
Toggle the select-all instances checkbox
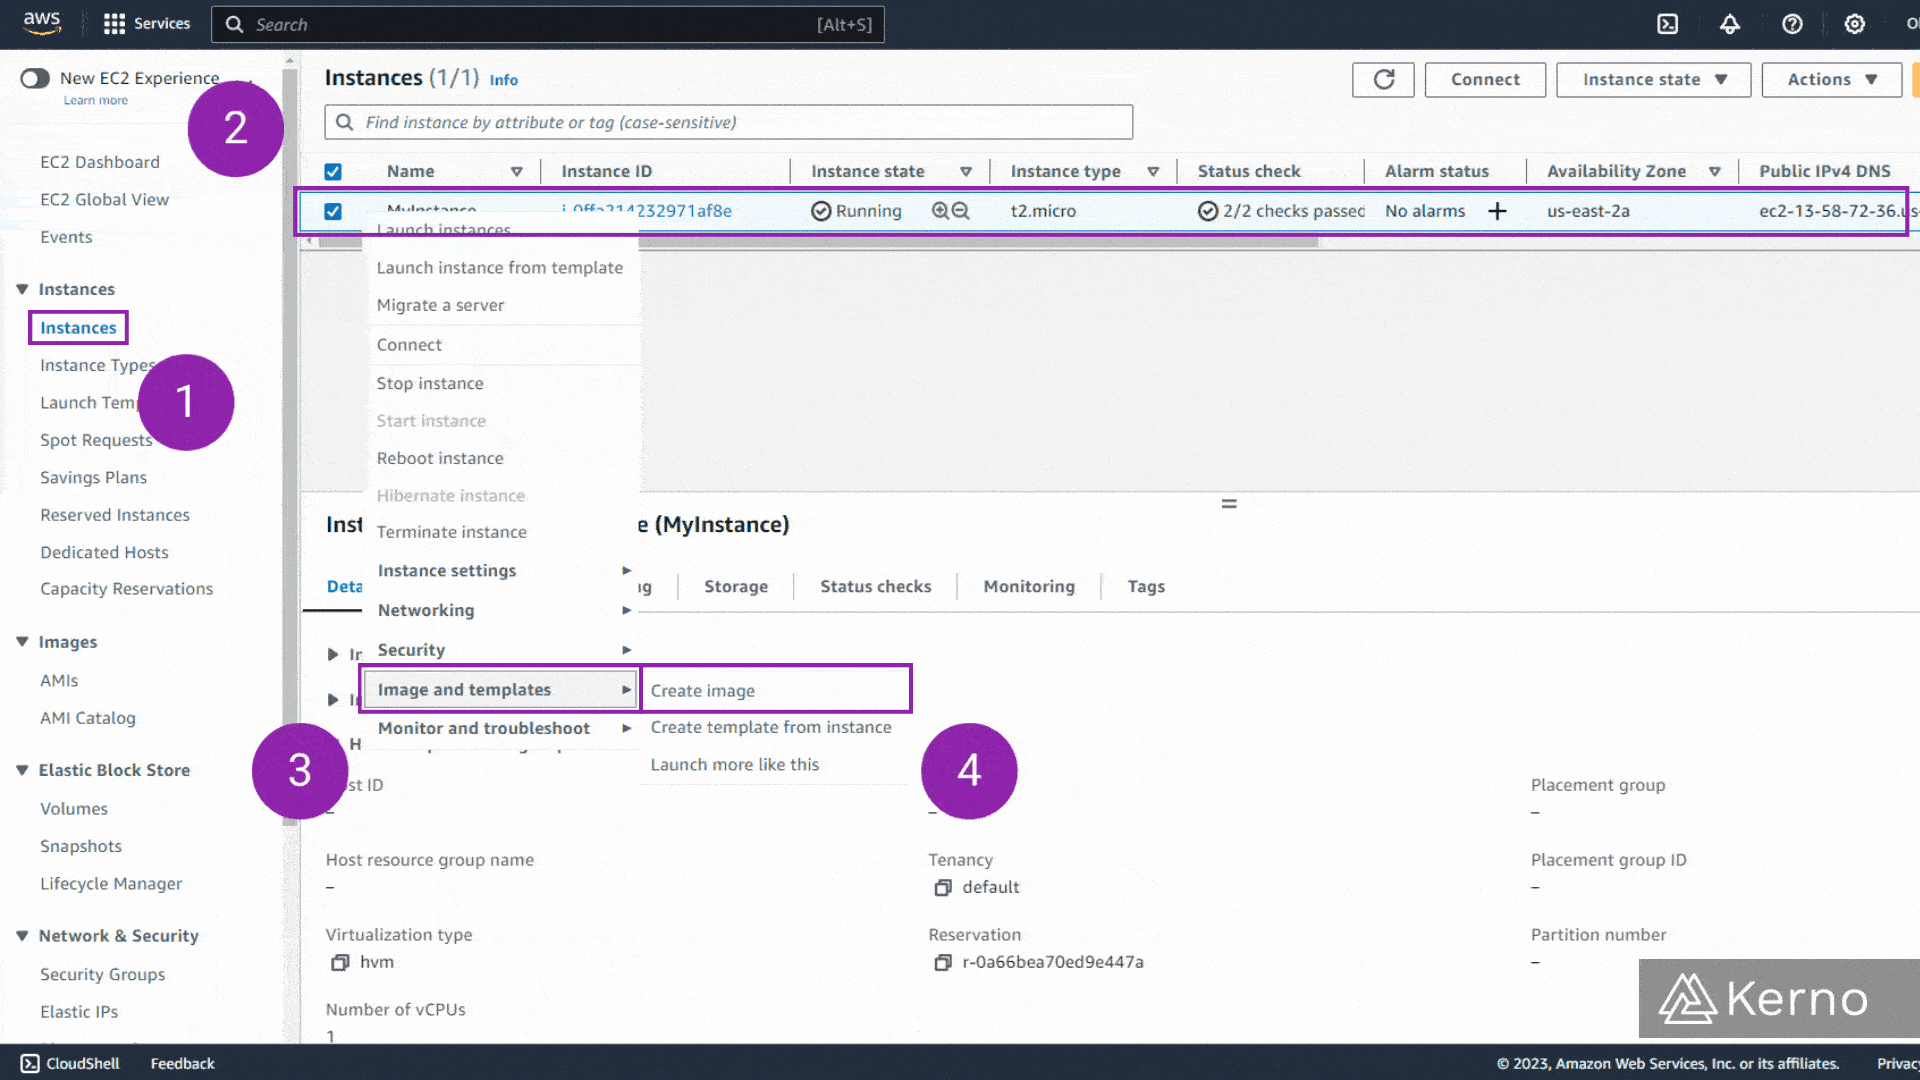[x=333, y=172]
